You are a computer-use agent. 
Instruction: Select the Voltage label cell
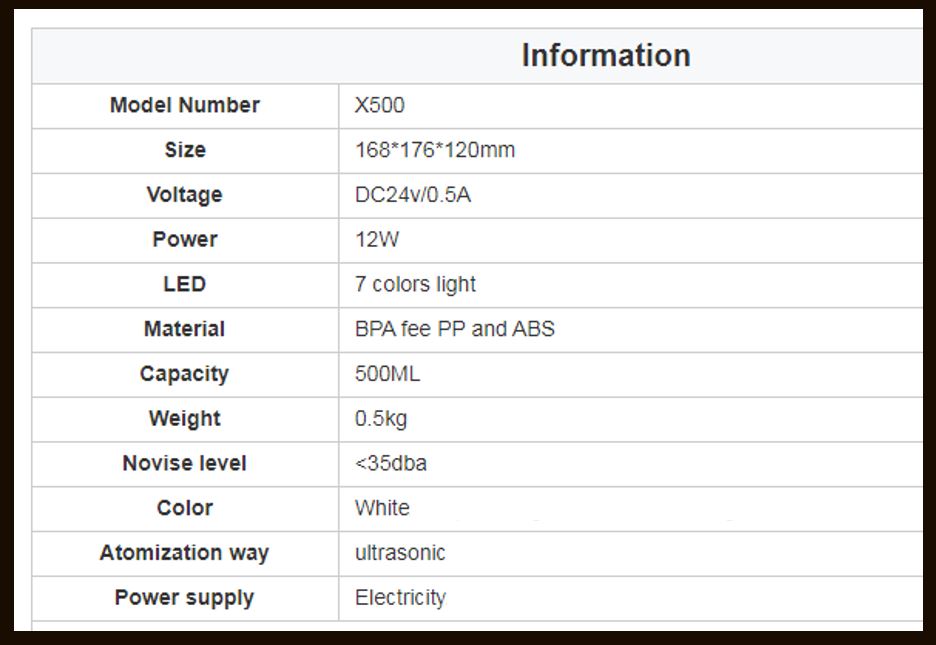pos(185,195)
